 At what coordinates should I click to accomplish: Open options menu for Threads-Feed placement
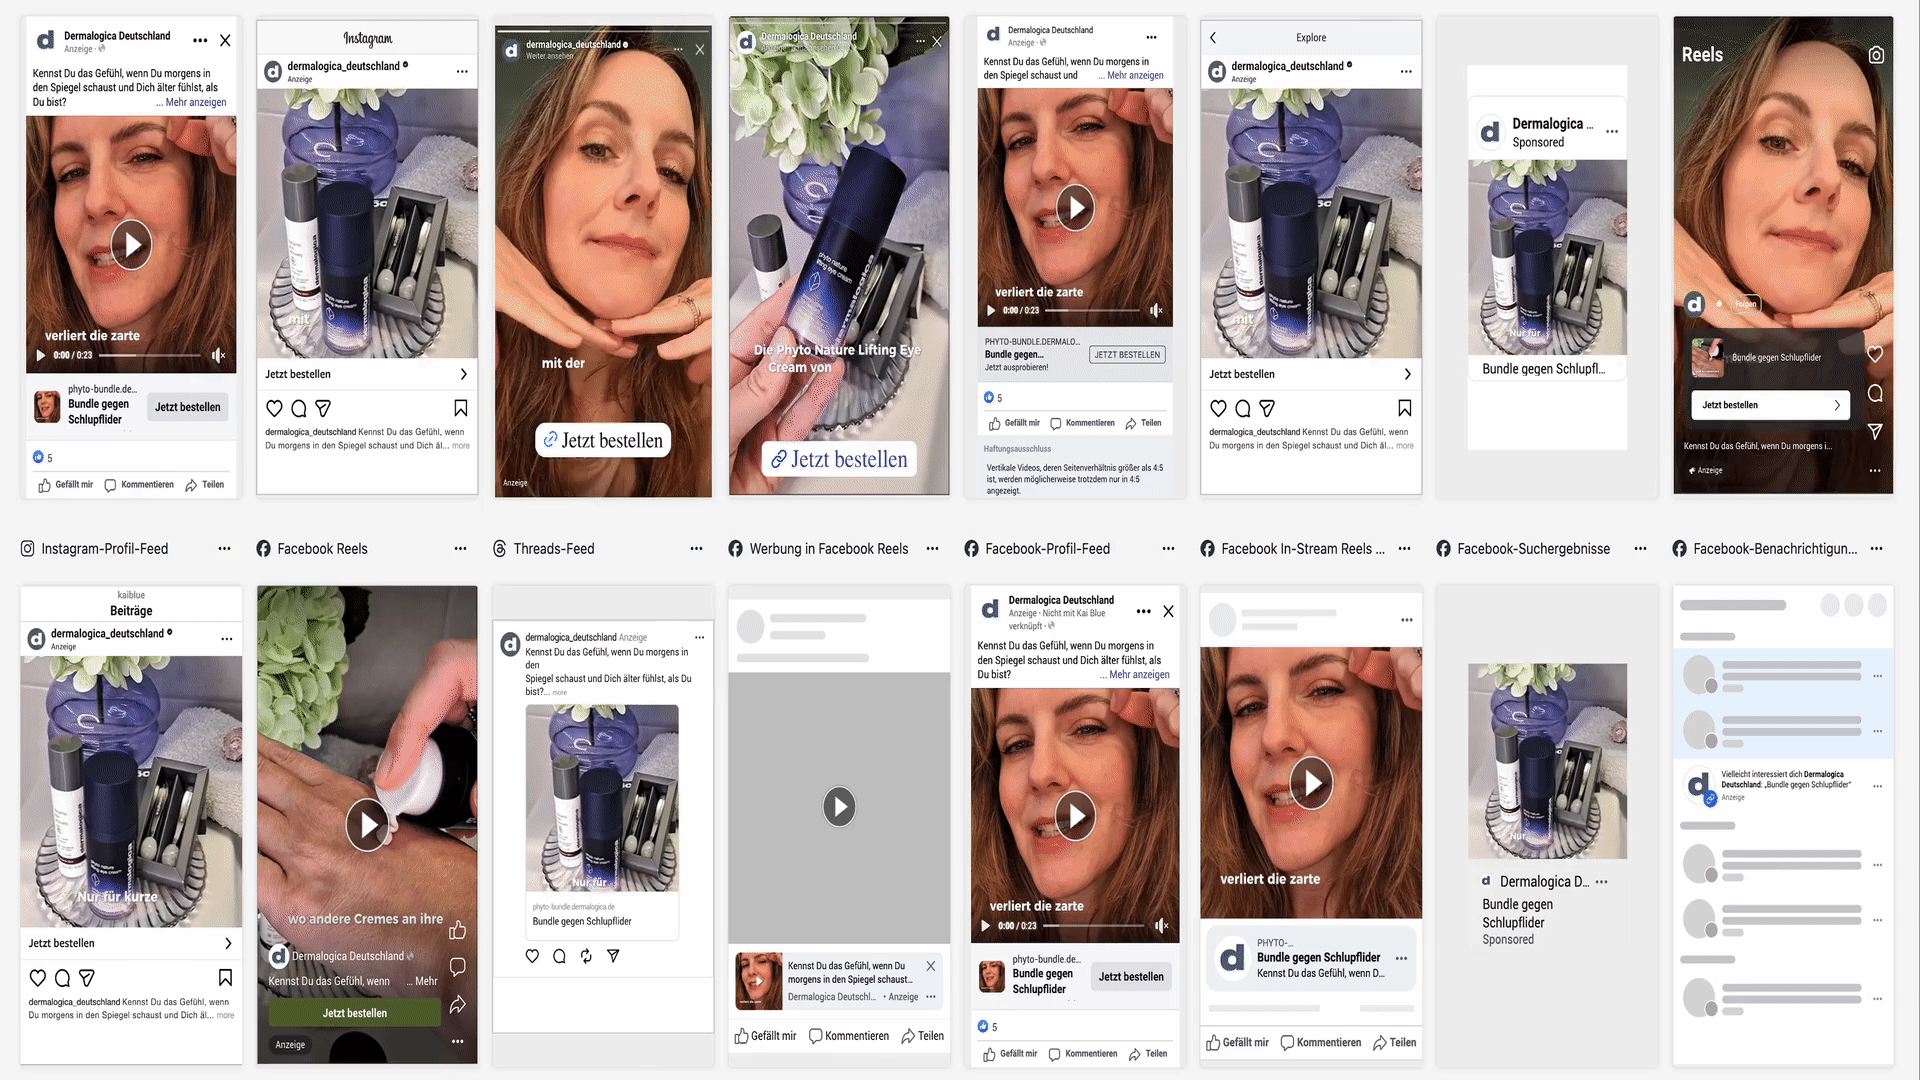[696, 549]
